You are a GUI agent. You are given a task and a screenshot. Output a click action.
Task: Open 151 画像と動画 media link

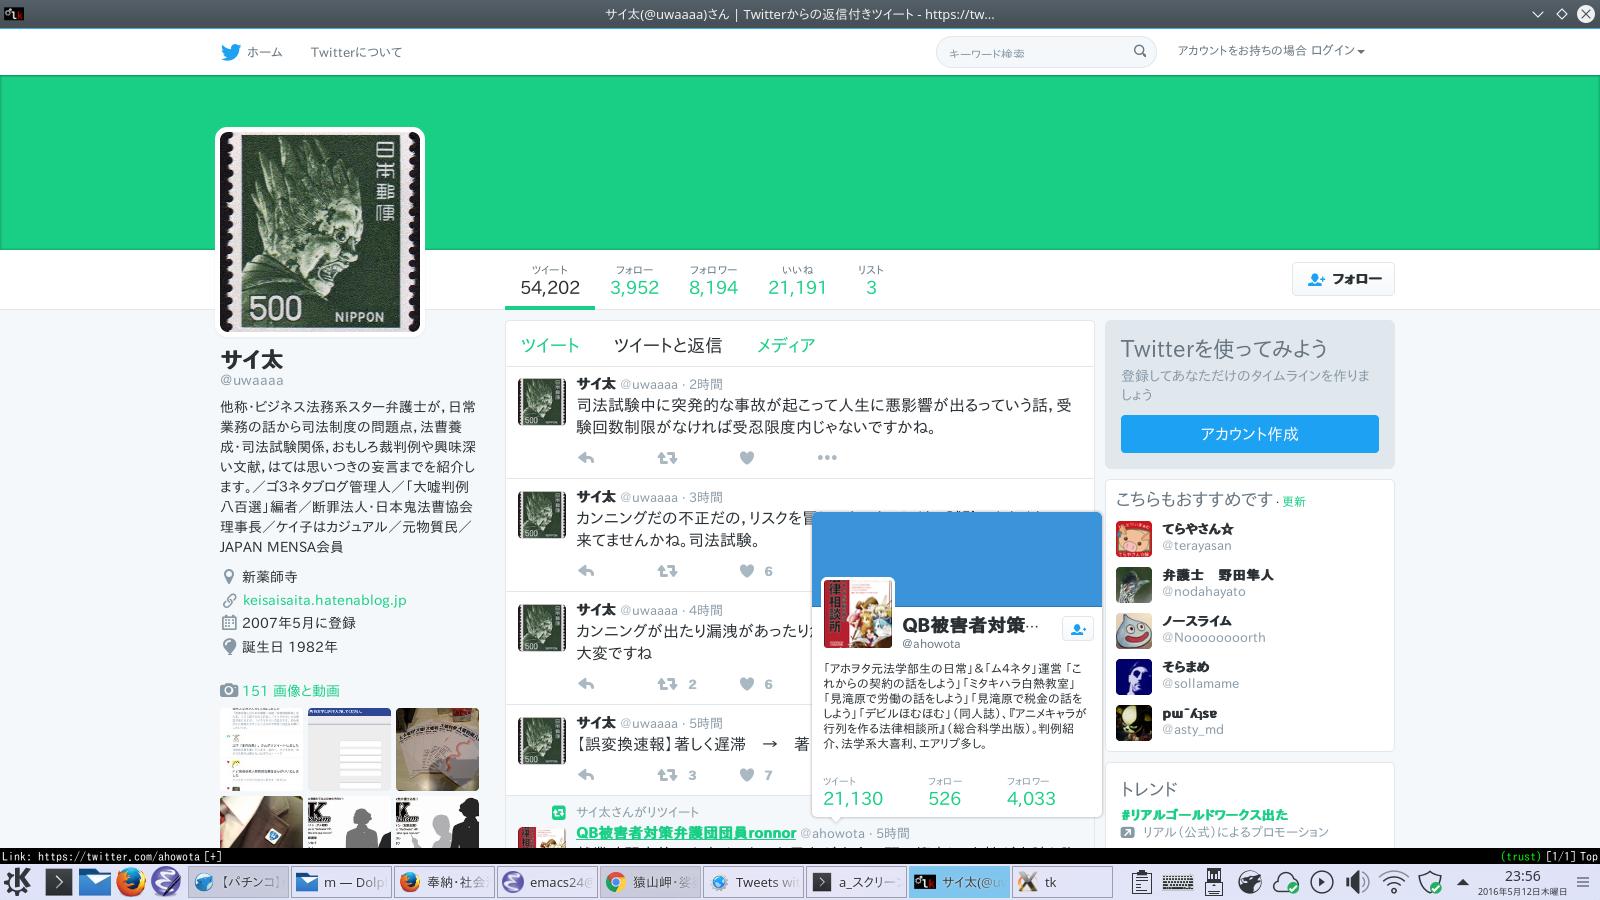(290, 691)
